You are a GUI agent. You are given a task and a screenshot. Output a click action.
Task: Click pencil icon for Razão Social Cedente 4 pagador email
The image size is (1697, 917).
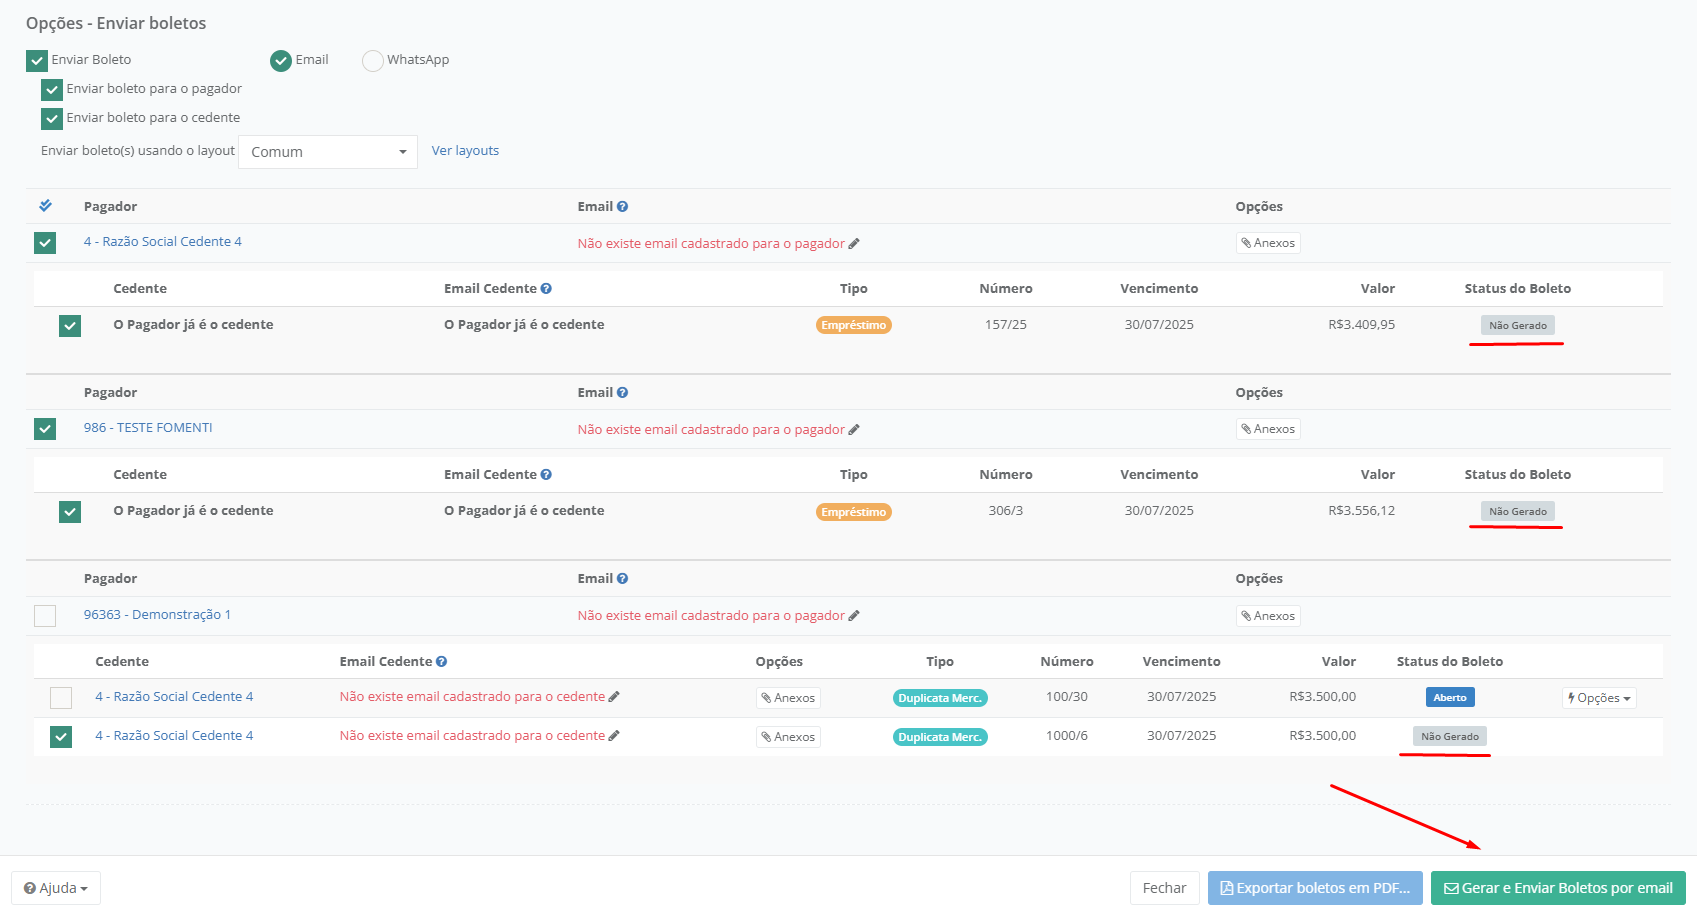854,244
